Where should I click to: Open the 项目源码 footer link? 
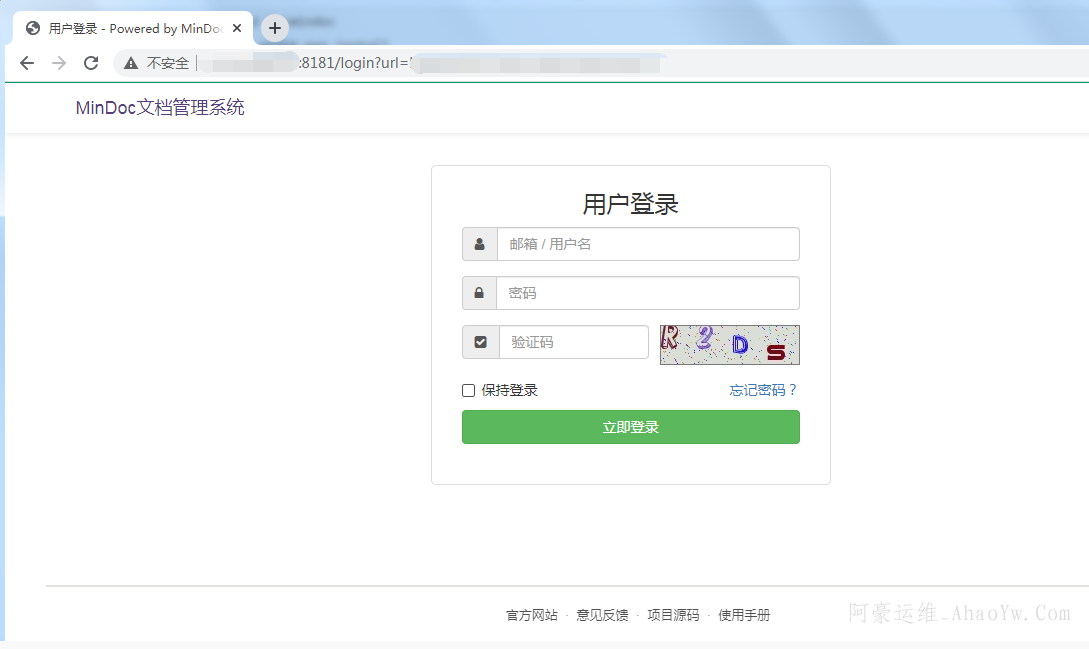(673, 615)
